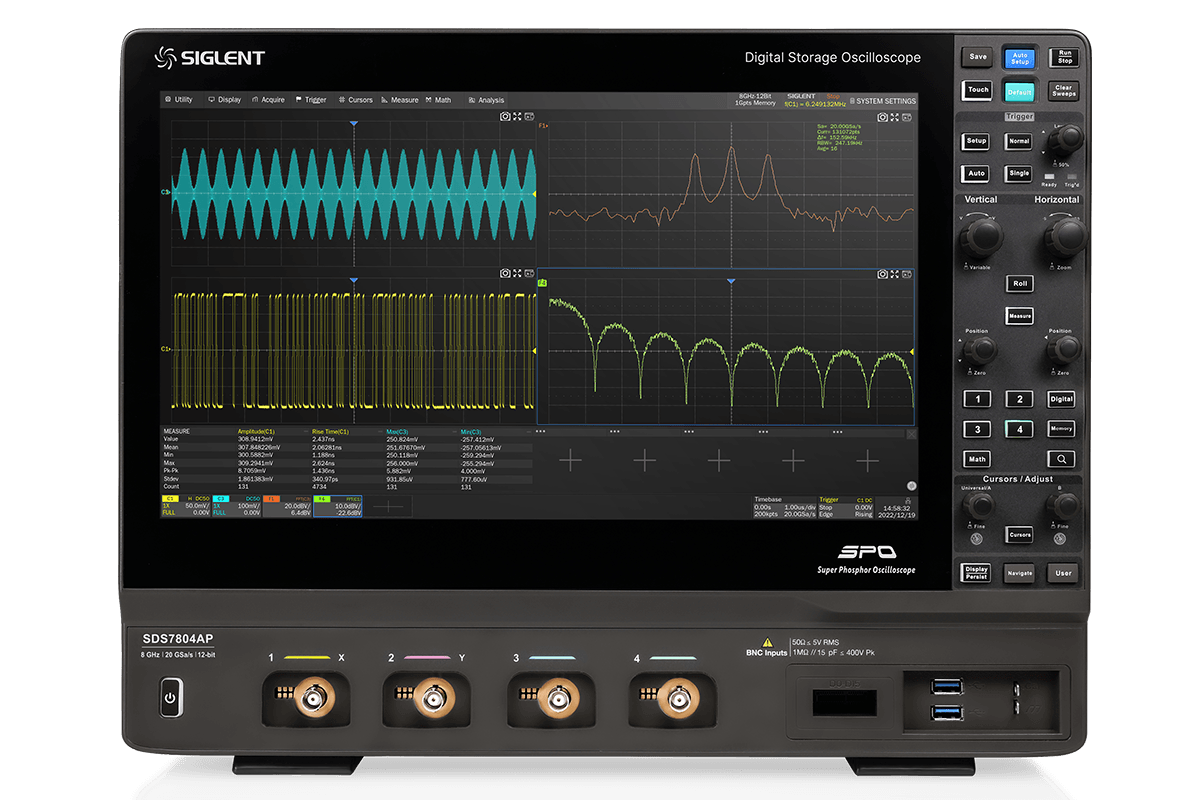Screen dimensions: 1200x800
Task: Open the on-screen Math menu
Action: (x=438, y=100)
